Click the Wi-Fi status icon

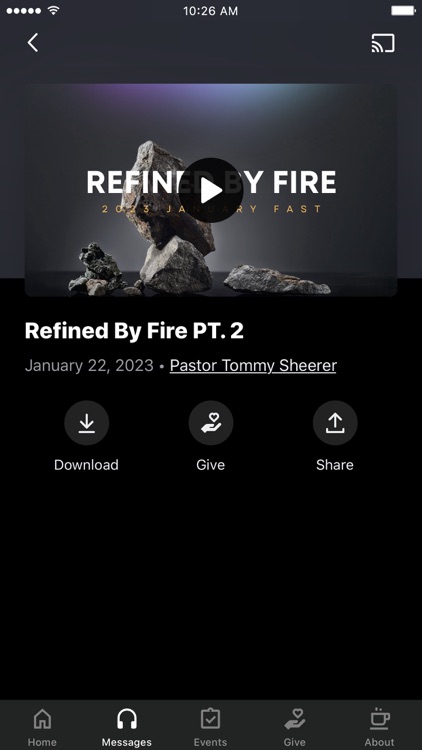coord(54,10)
